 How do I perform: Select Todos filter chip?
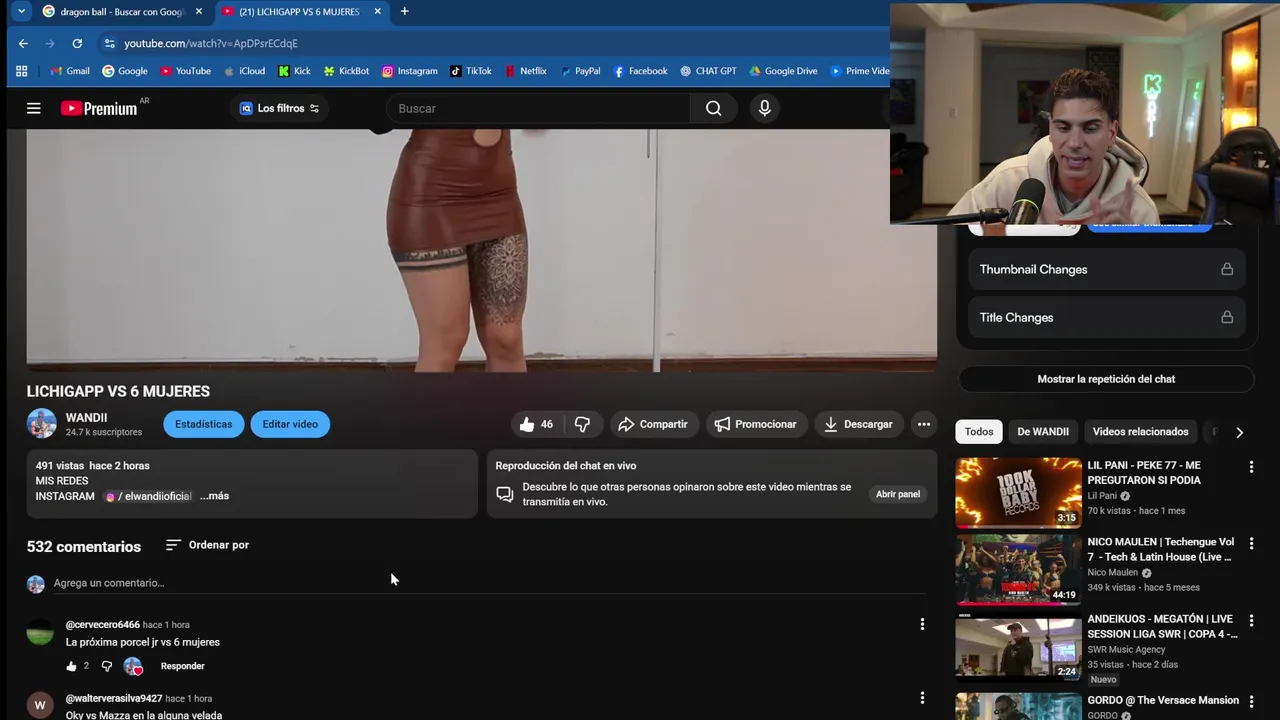979,431
